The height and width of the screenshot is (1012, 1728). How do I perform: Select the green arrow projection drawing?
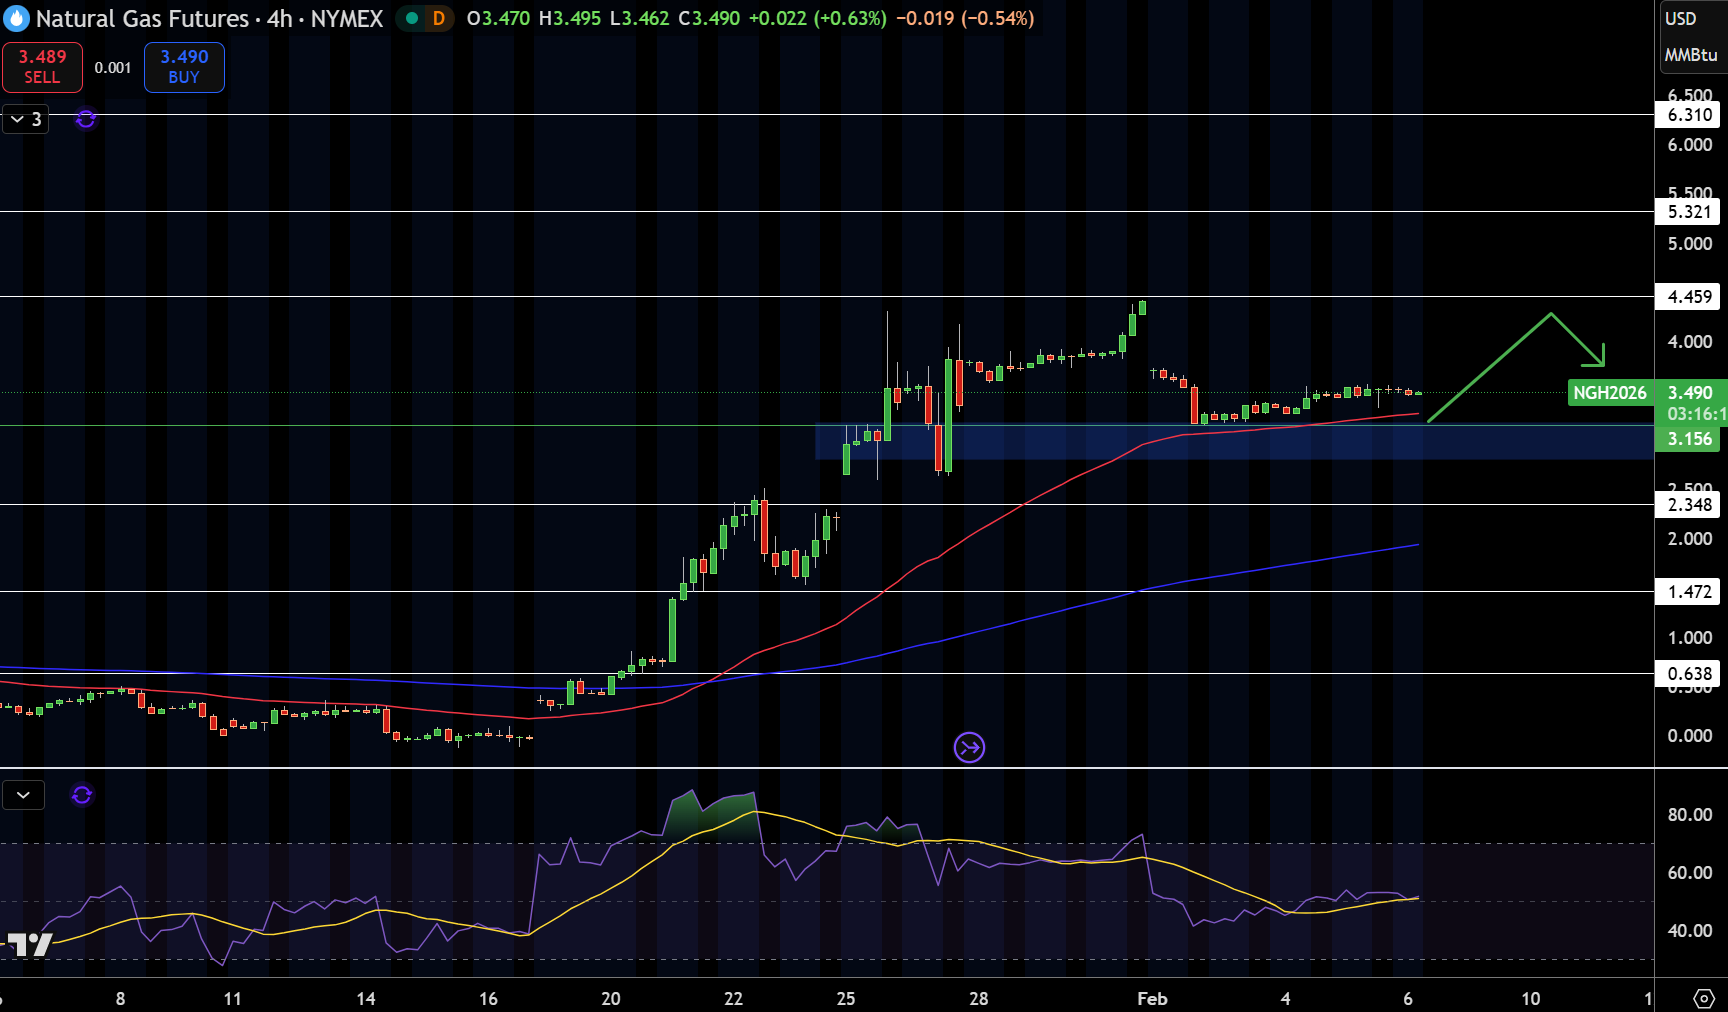[x=1516, y=367]
